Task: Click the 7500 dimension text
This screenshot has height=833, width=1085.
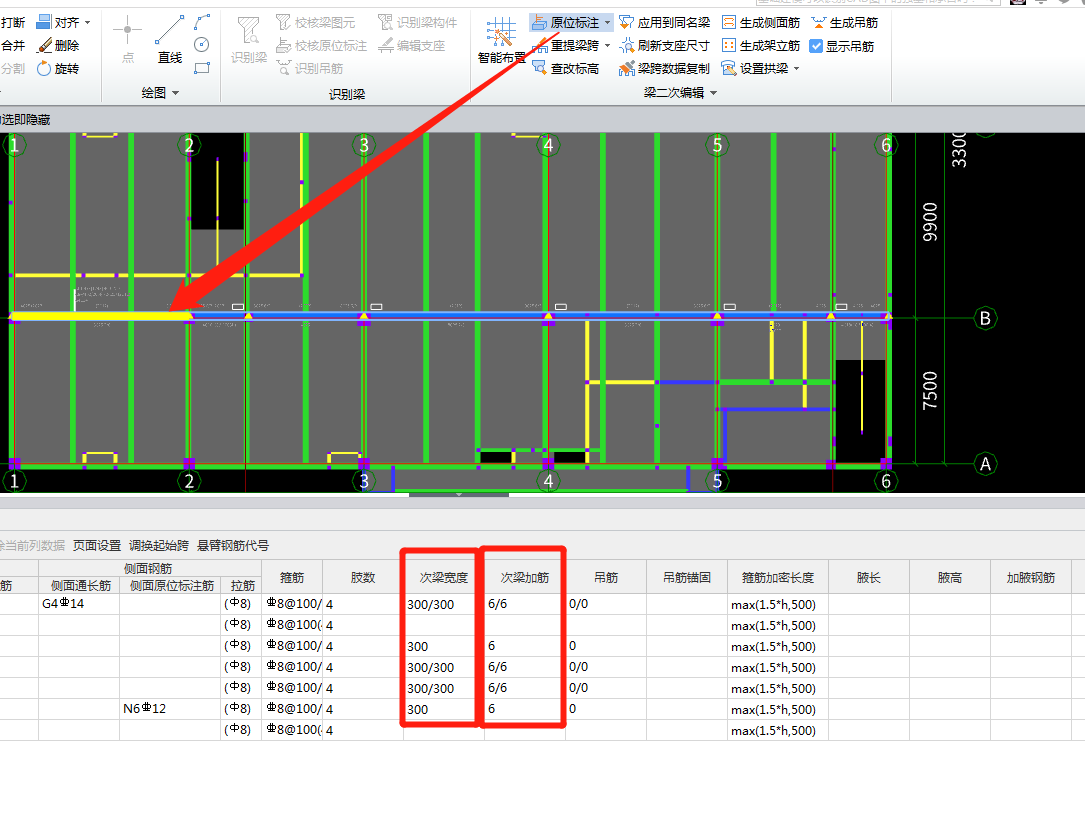Action: 930,390
